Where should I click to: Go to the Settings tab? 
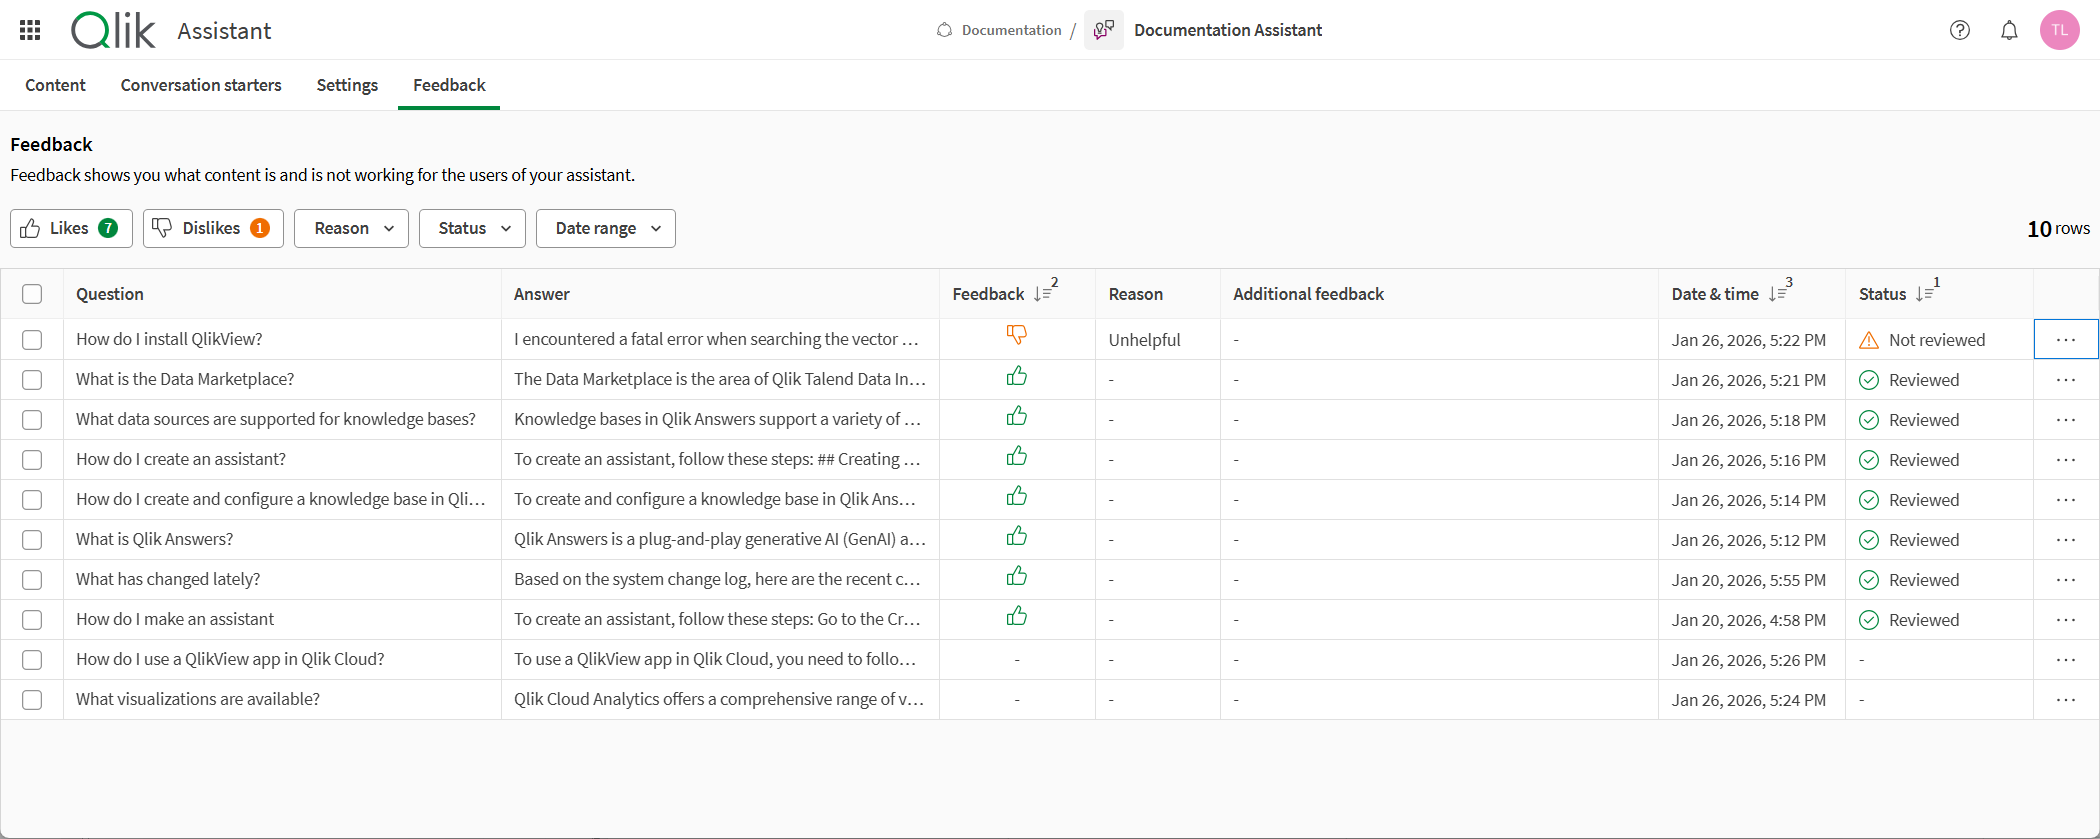coord(347,85)
